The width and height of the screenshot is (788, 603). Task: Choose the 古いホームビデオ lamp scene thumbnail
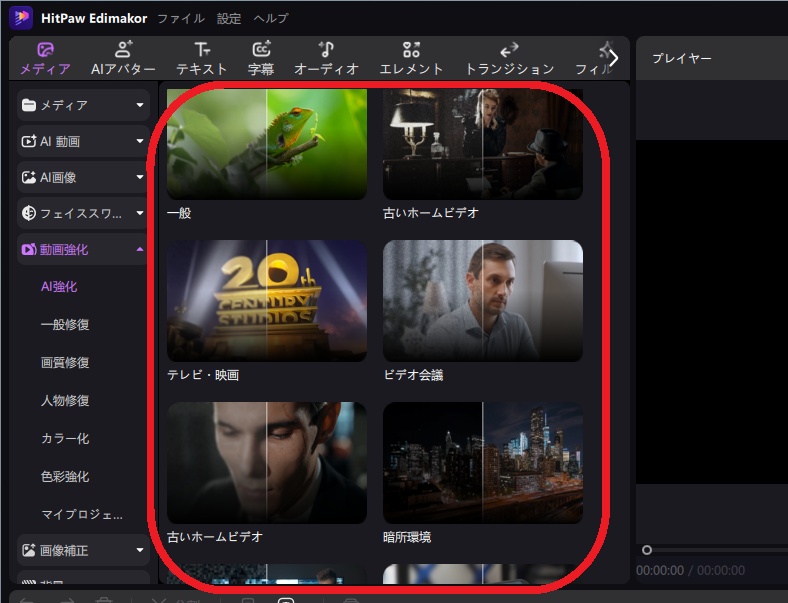click(x=483, y=144)
